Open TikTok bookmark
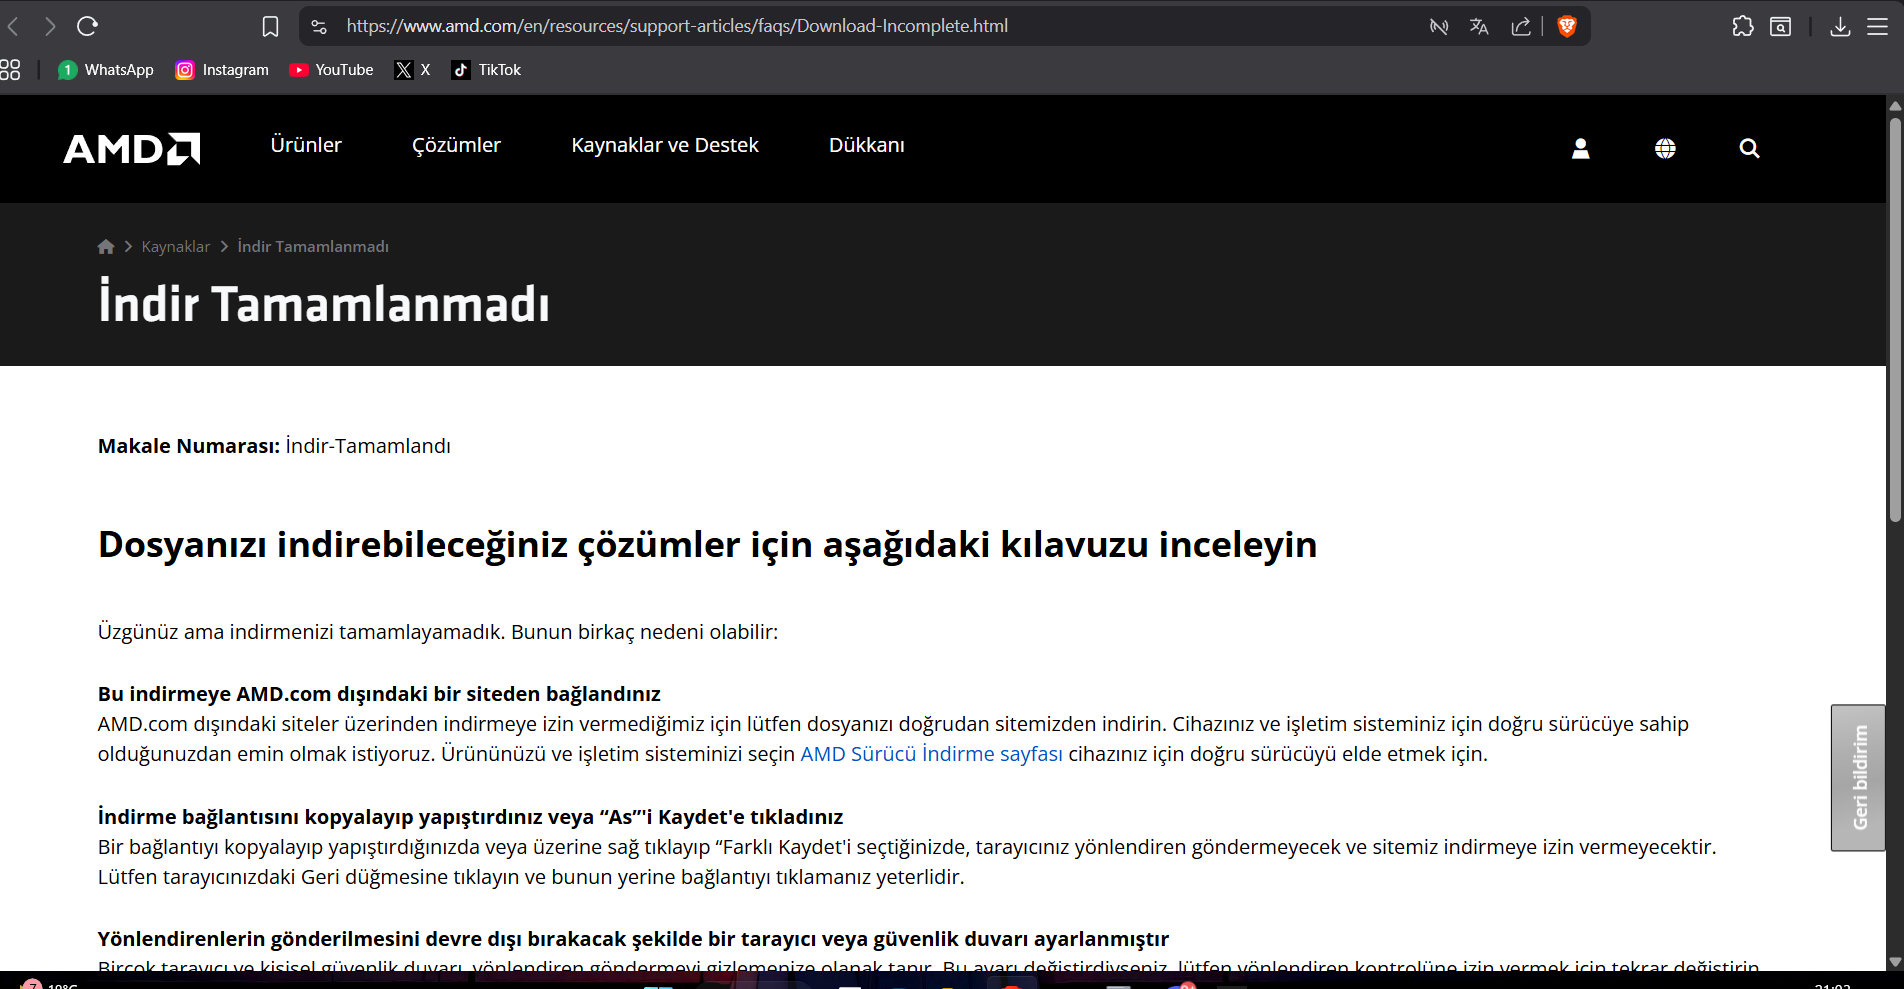 click(x=486, y=70)
